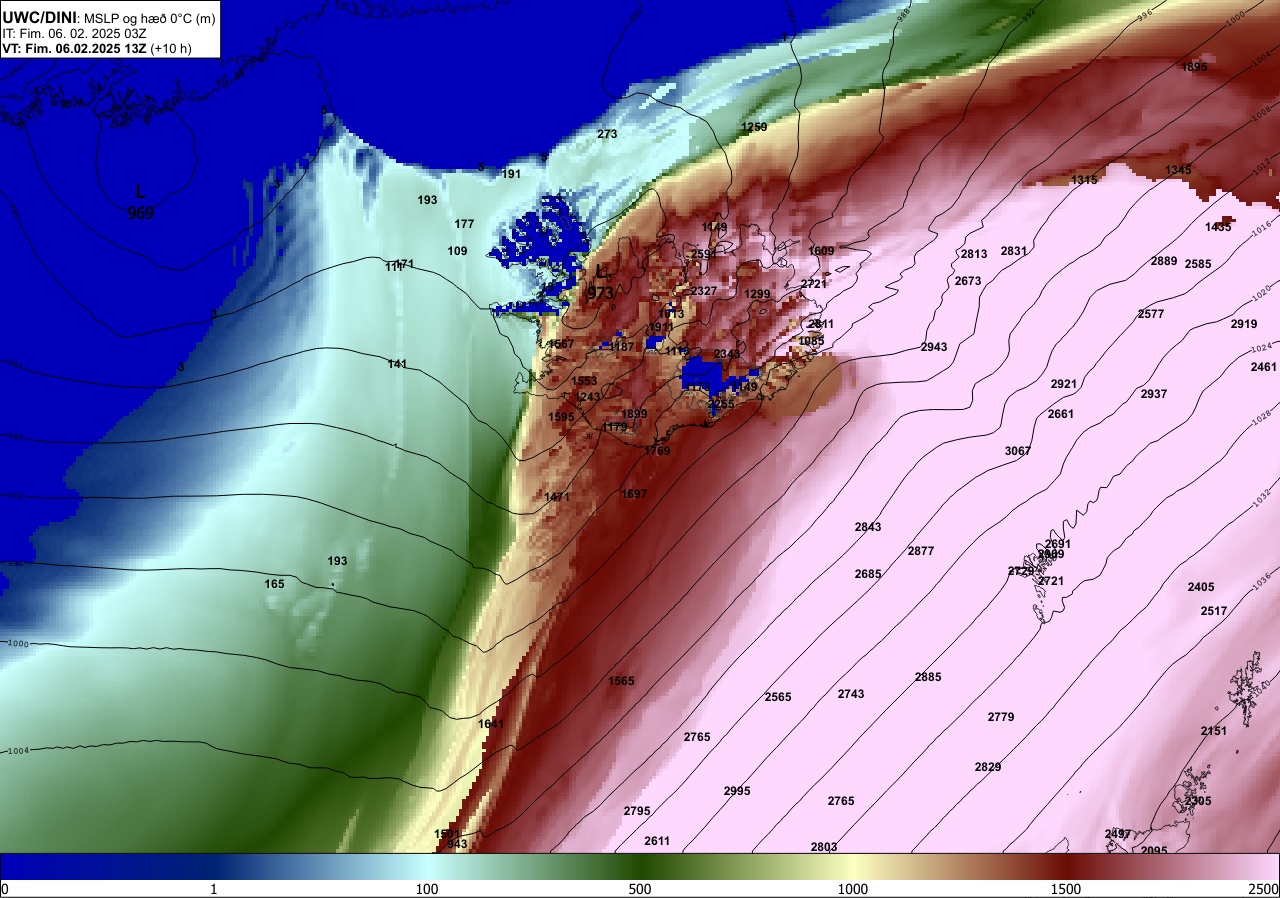
Task: Click the map value 2831
Action: pos(1013,251)
